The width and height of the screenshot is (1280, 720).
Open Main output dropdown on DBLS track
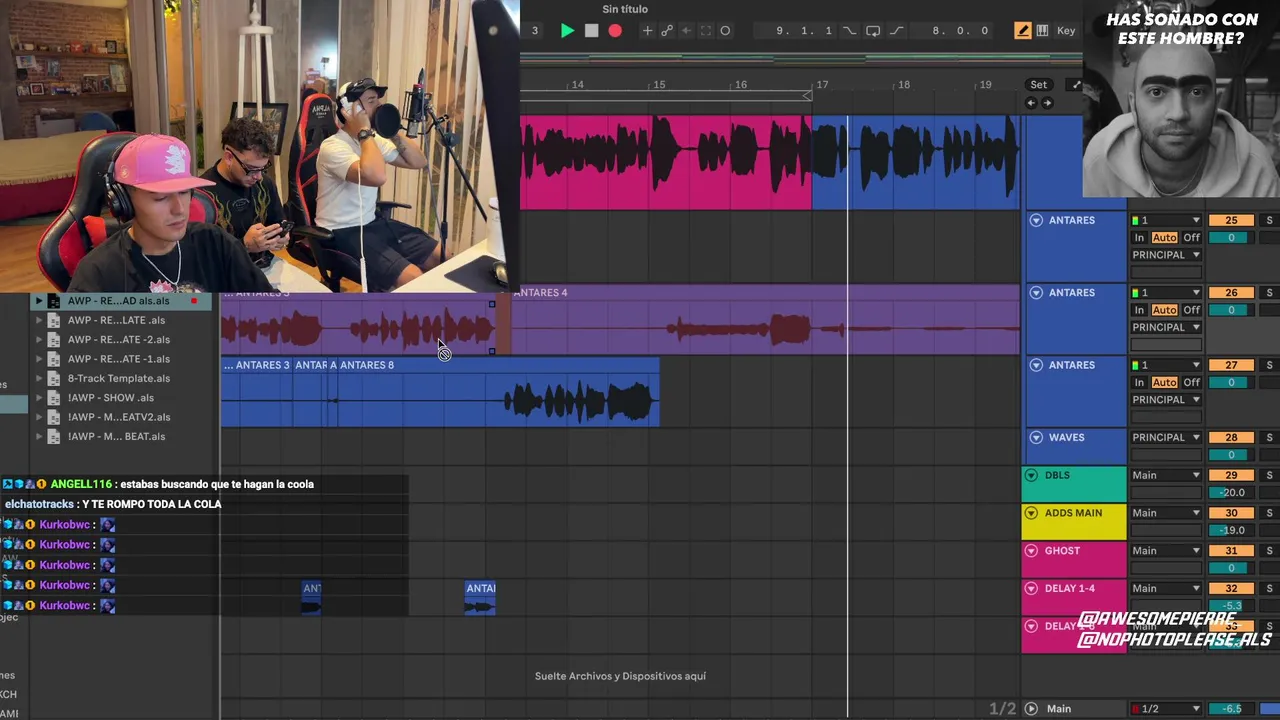click(x=1166, y=475)
